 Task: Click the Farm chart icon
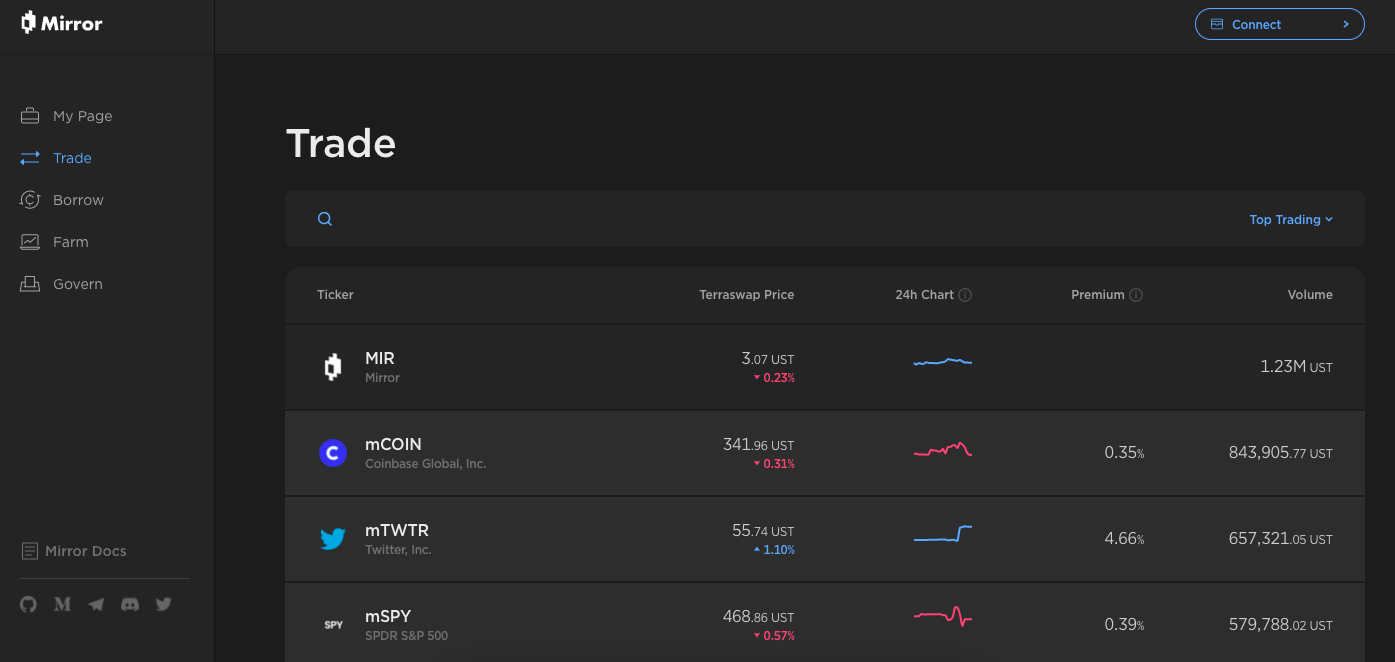[x=30, y=242]
